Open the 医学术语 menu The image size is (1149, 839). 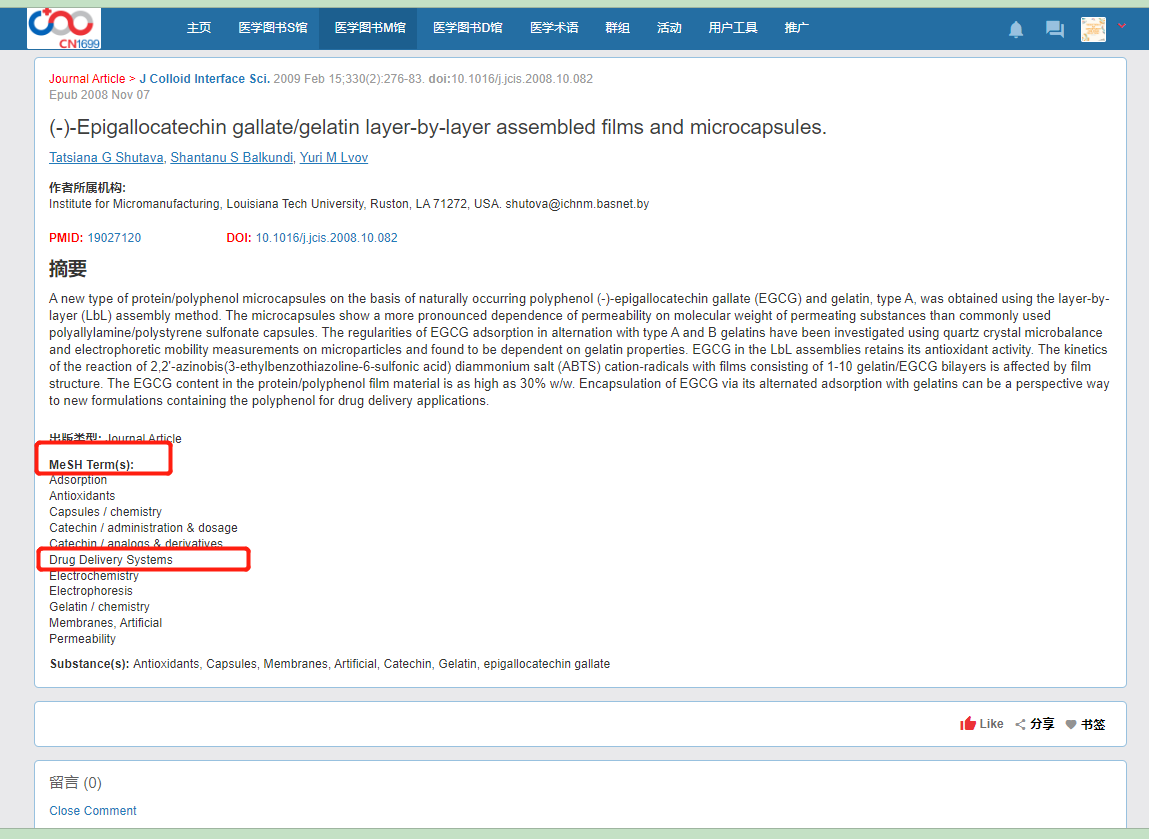554,28
